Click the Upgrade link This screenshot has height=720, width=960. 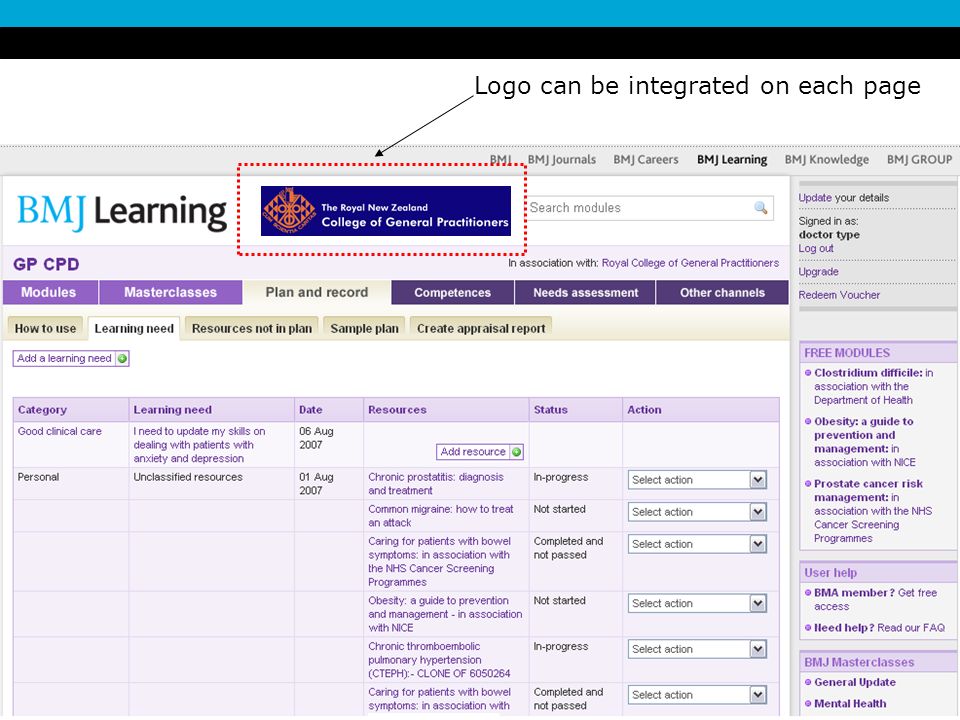(818, 271)
